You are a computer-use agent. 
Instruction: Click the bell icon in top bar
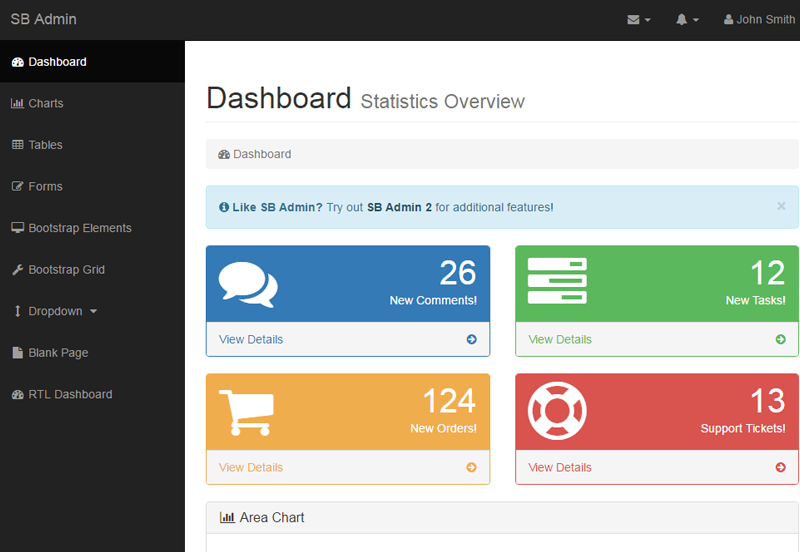point(682,20)
